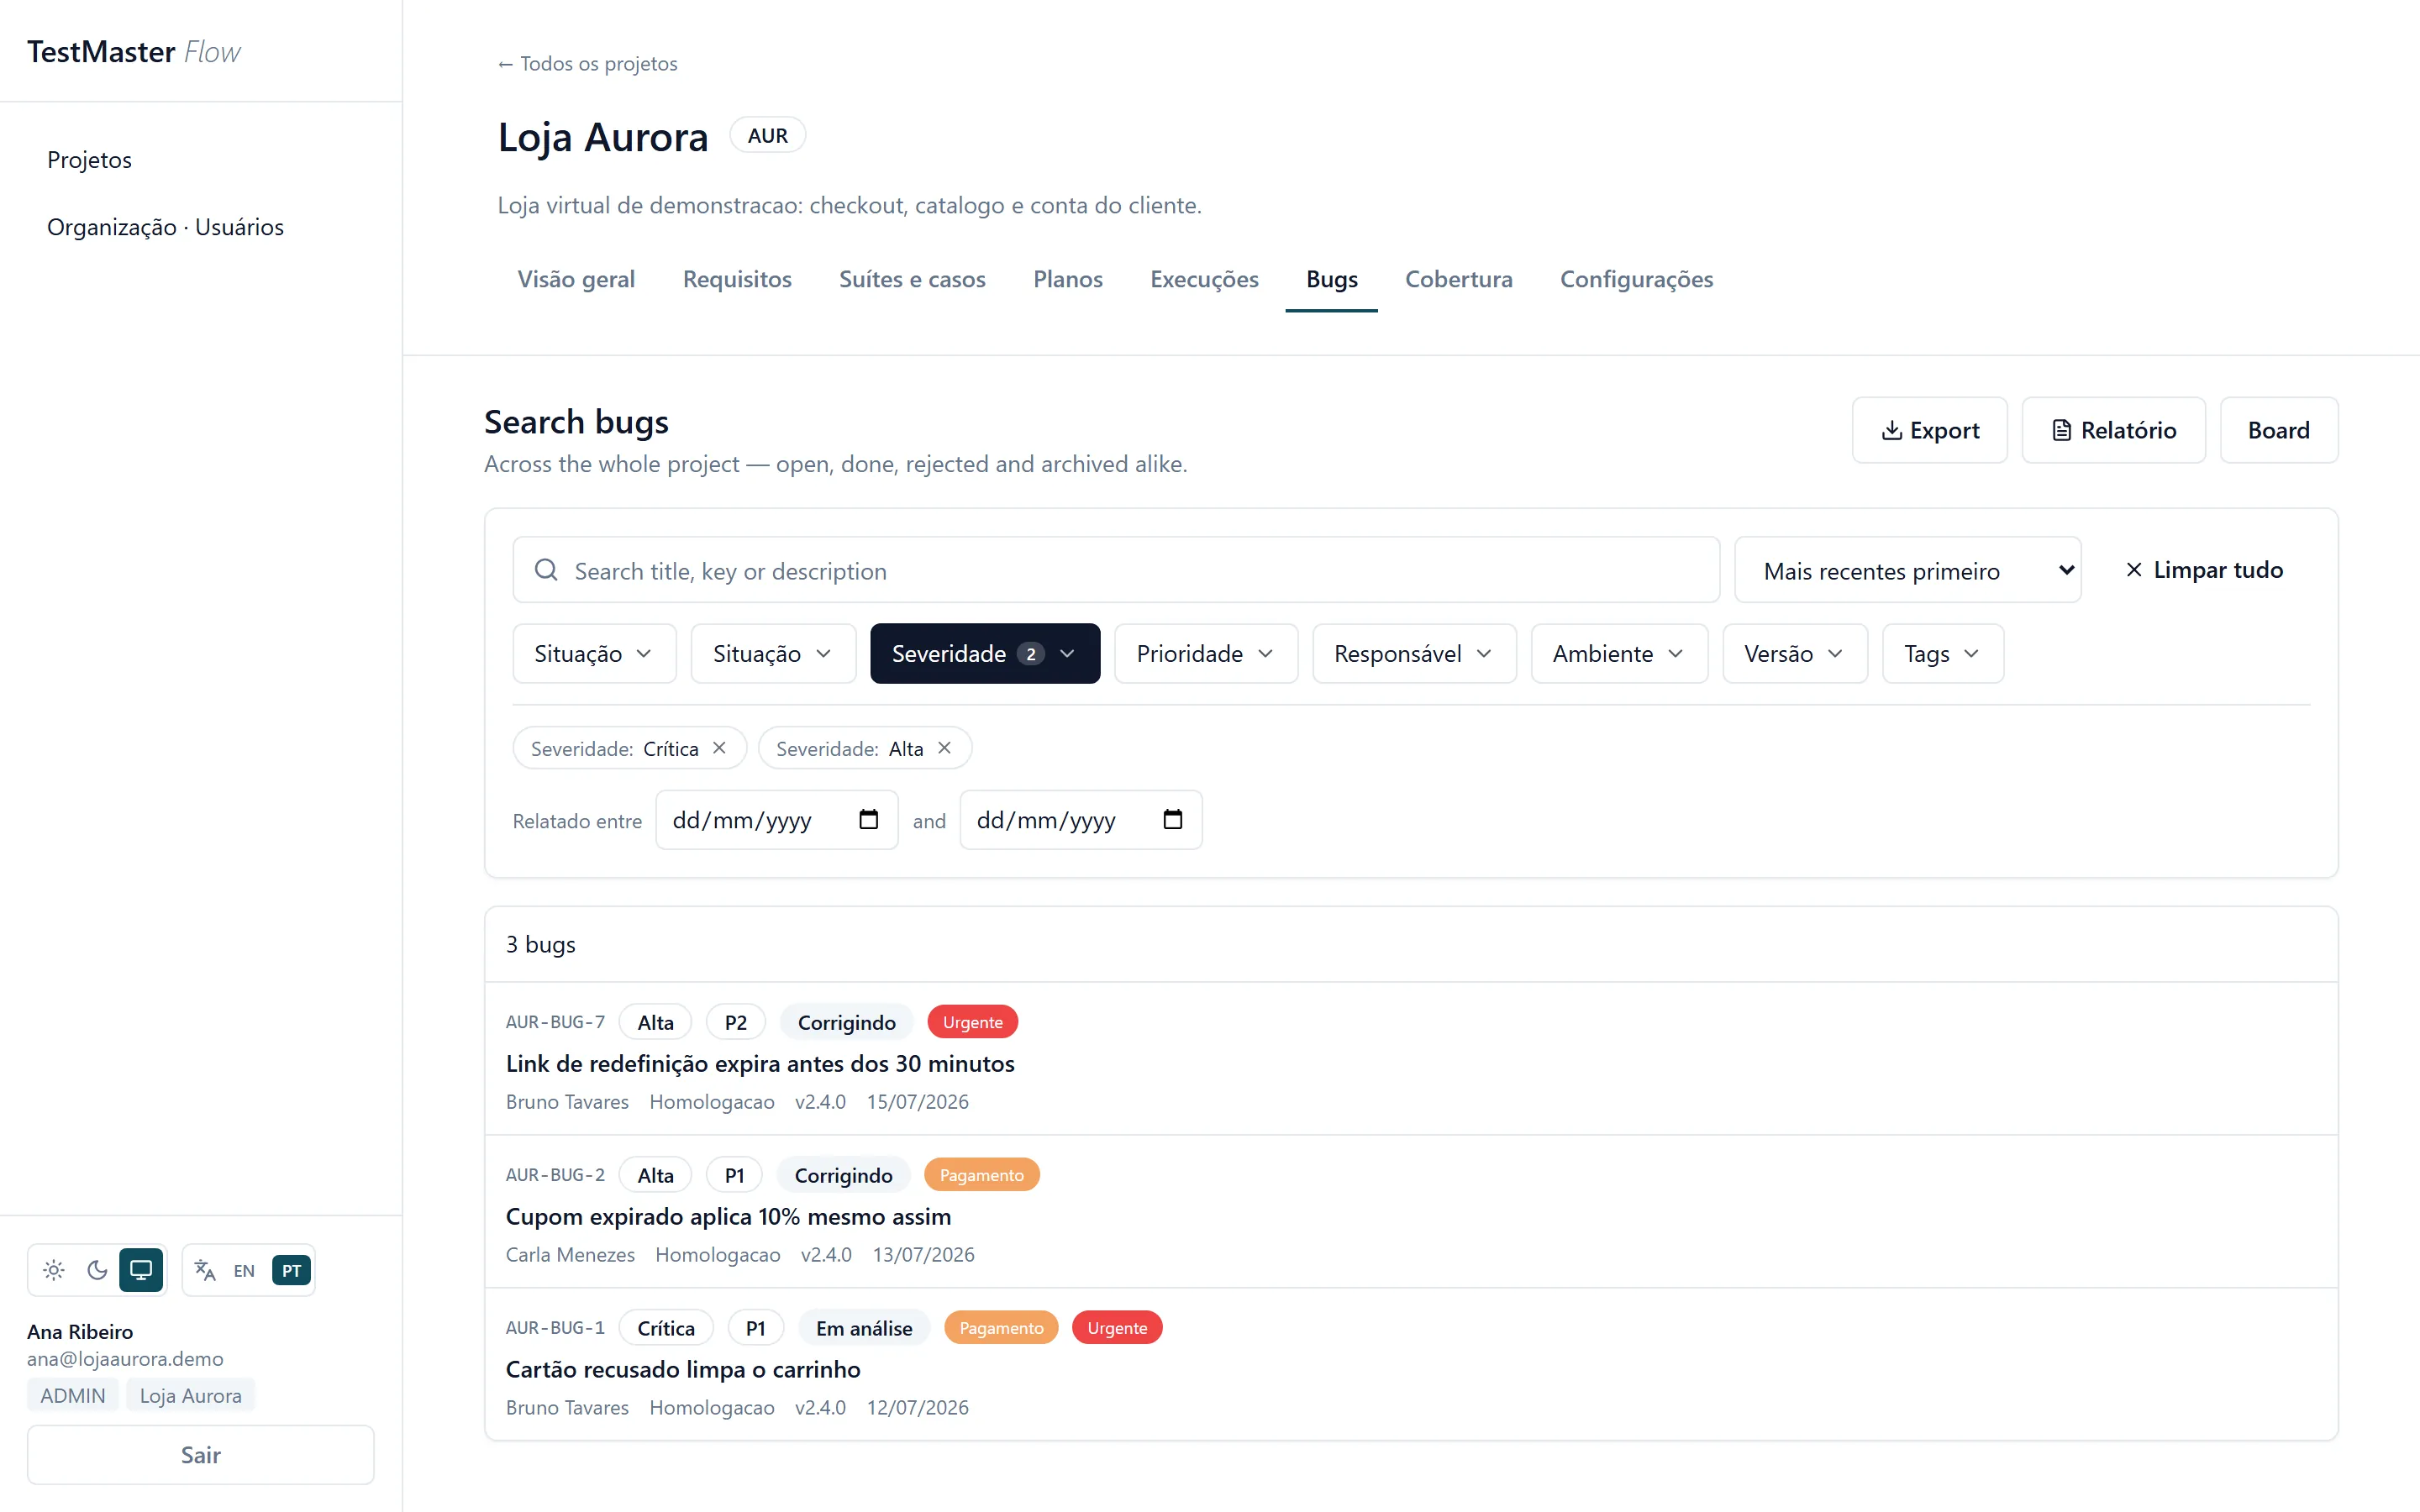
Task: Click the start date dd/mm/yyyy field
Action: [x=776, y=820]
